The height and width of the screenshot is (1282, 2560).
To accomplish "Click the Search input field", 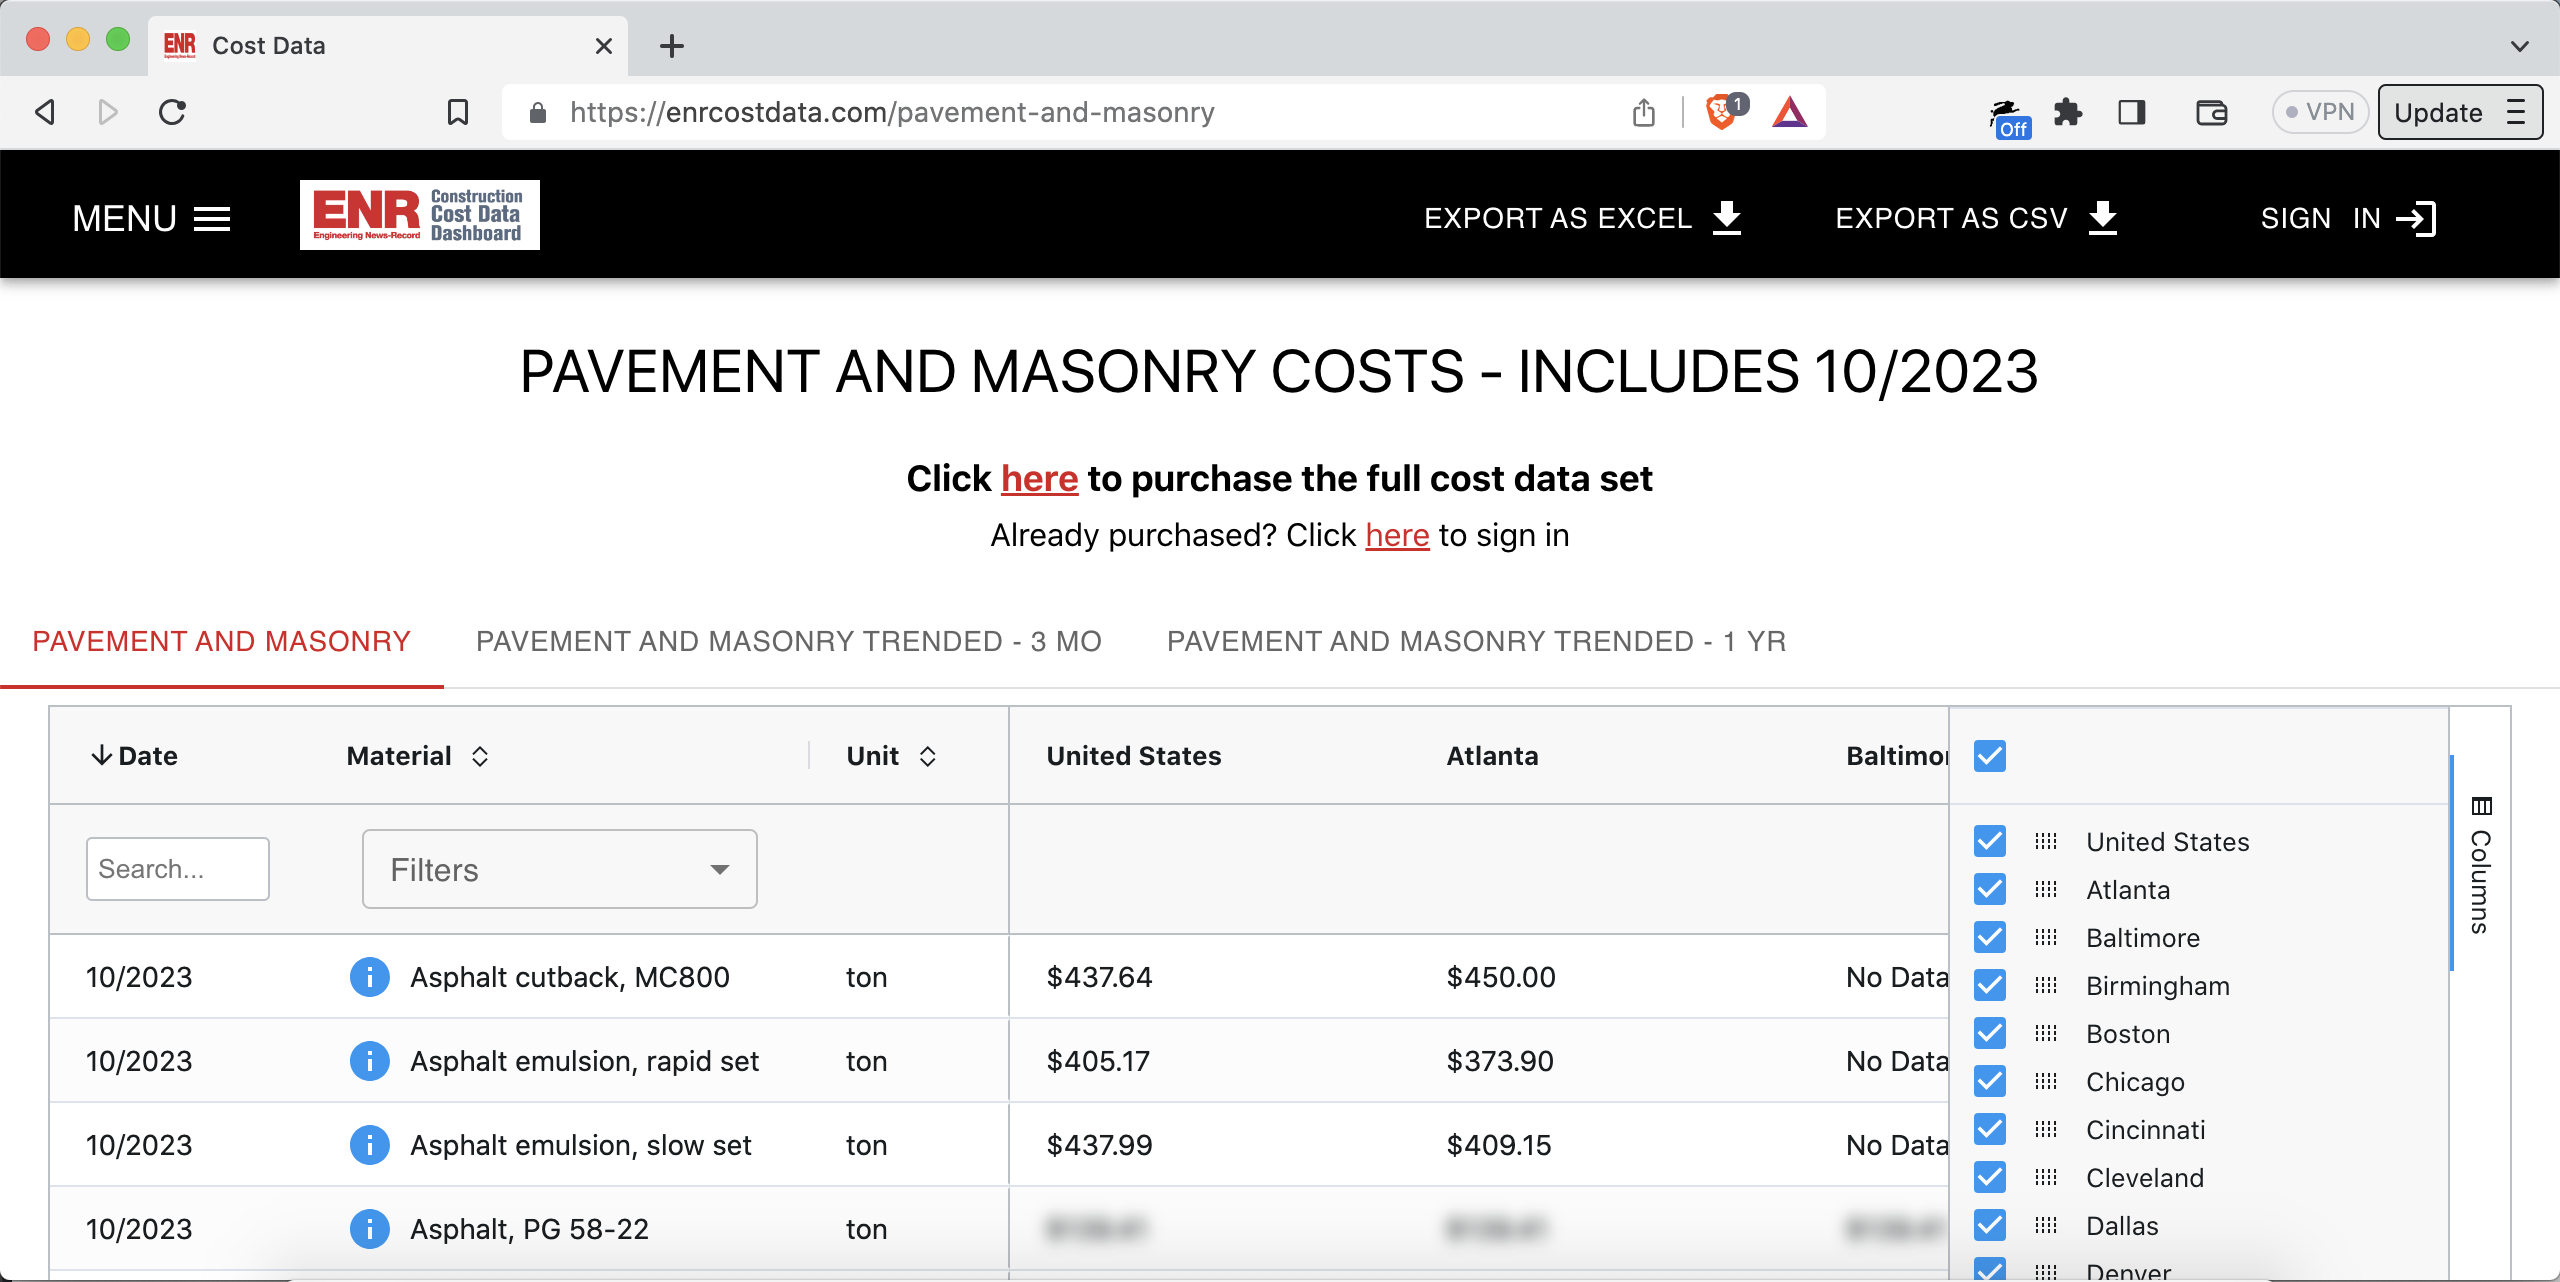I will pyautogui.click(x=177, y=868).
